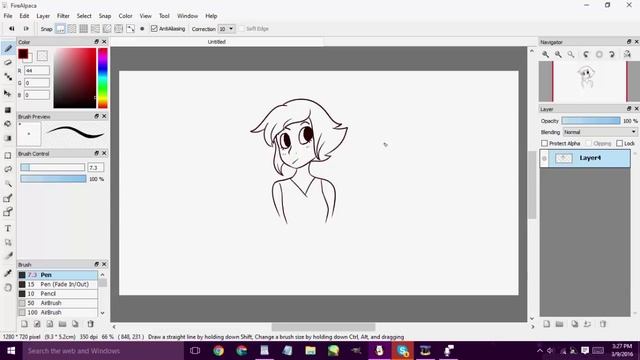Click the layer Opacity slider

pos(591,121)
